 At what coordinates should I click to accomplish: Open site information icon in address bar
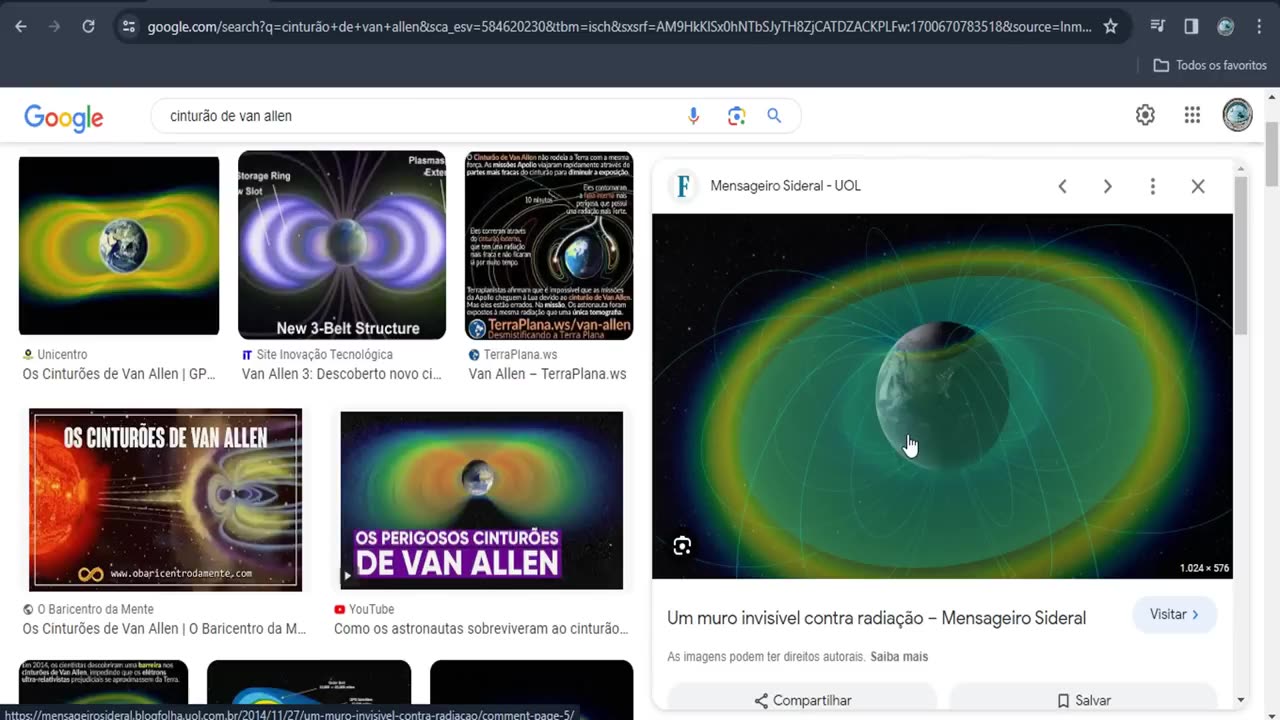pyautogui.click(x=128, y=27)
